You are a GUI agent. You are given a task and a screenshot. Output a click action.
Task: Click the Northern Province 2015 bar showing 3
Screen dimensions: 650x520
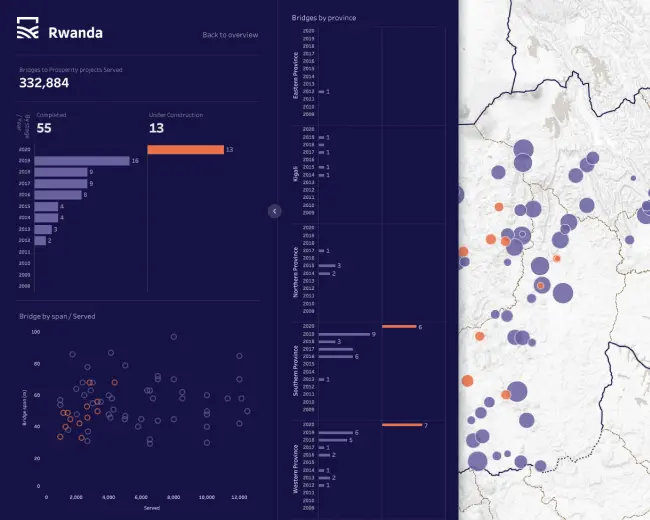pos(326,266)
